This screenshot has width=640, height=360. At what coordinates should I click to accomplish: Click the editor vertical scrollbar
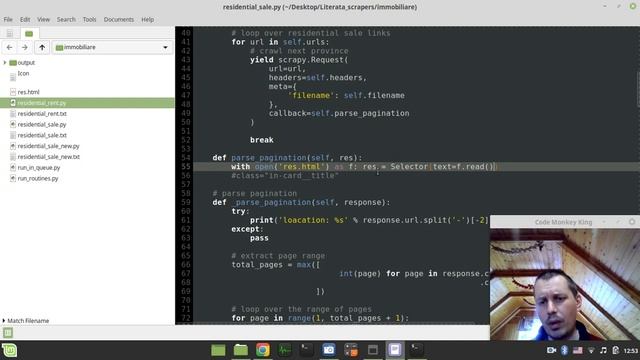tap(638, 90)
